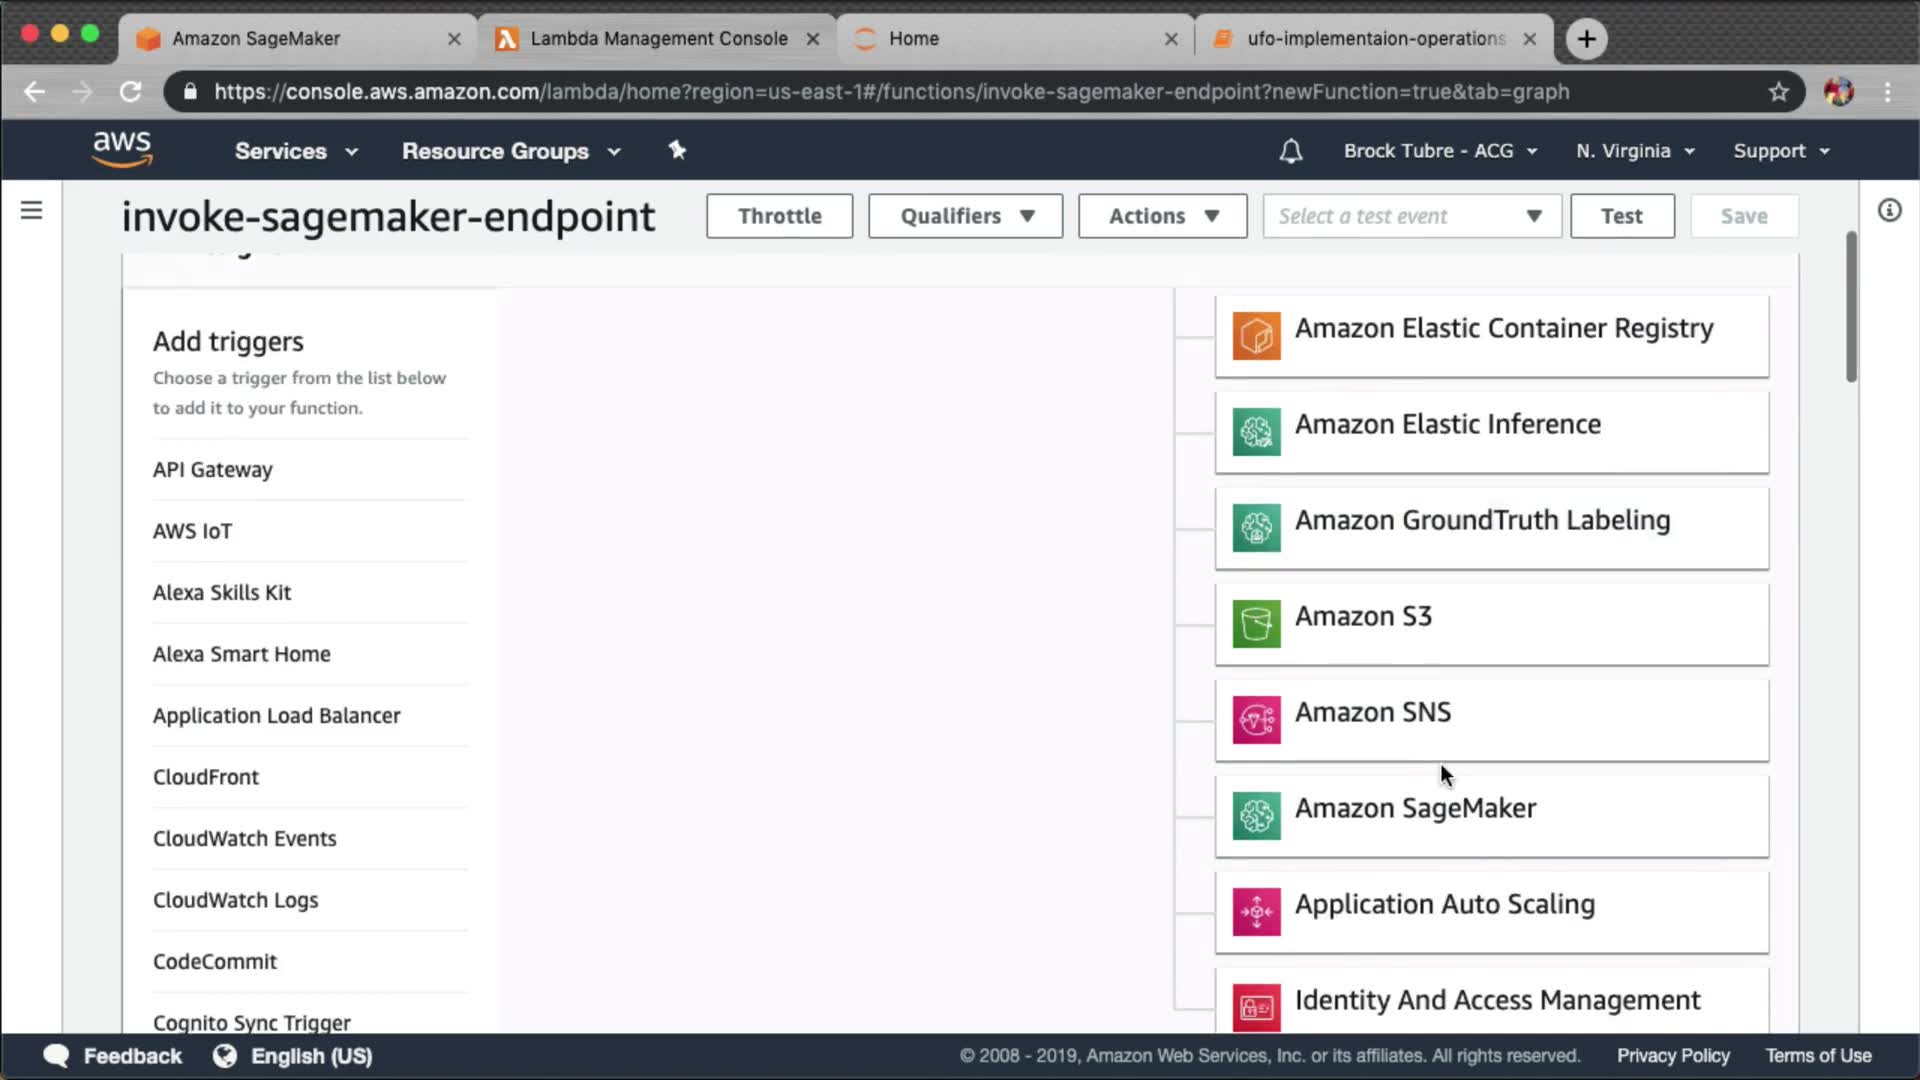Click the Amazon SageMaker resource icon

1256,816
